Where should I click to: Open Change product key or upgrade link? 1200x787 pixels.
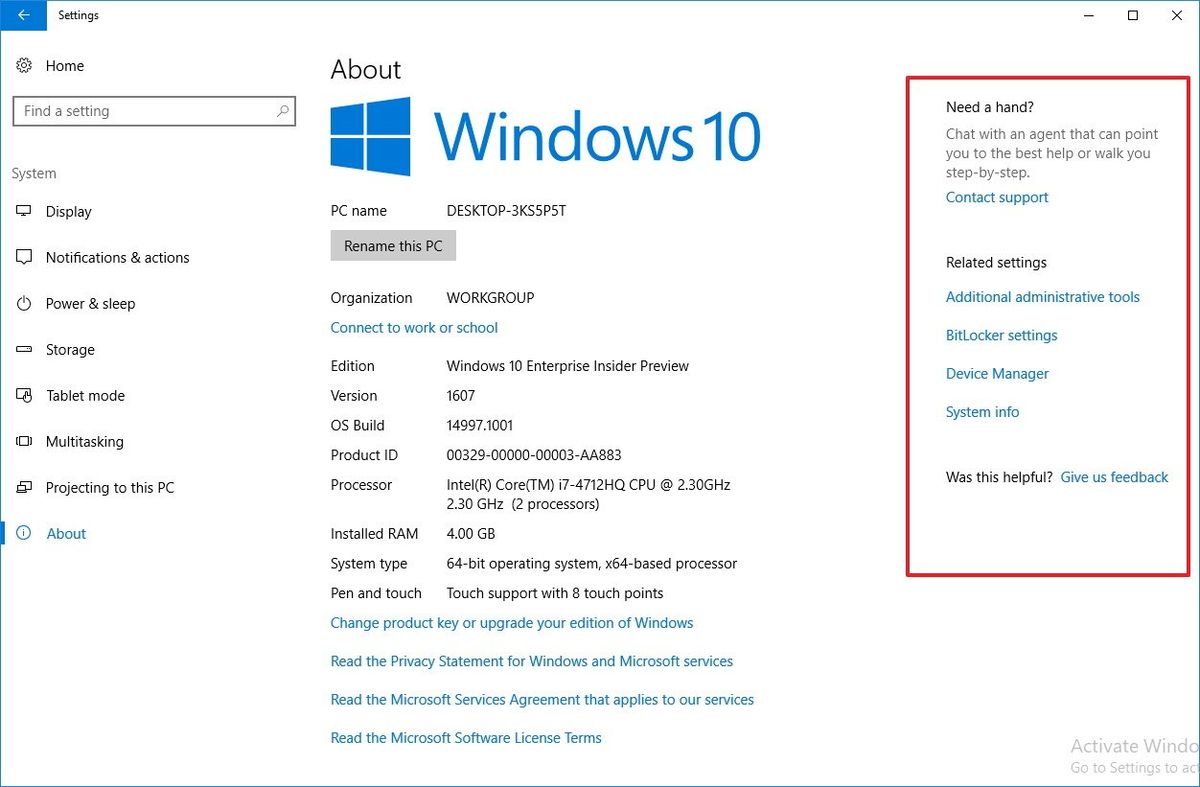(x=511, y=622)
